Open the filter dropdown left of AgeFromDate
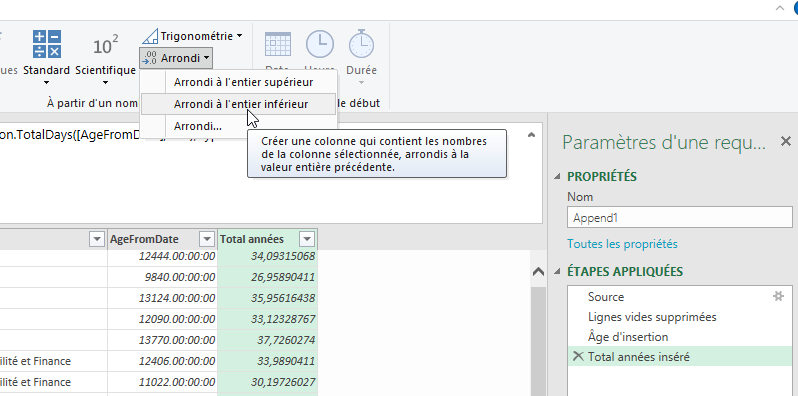 (97, 239)
